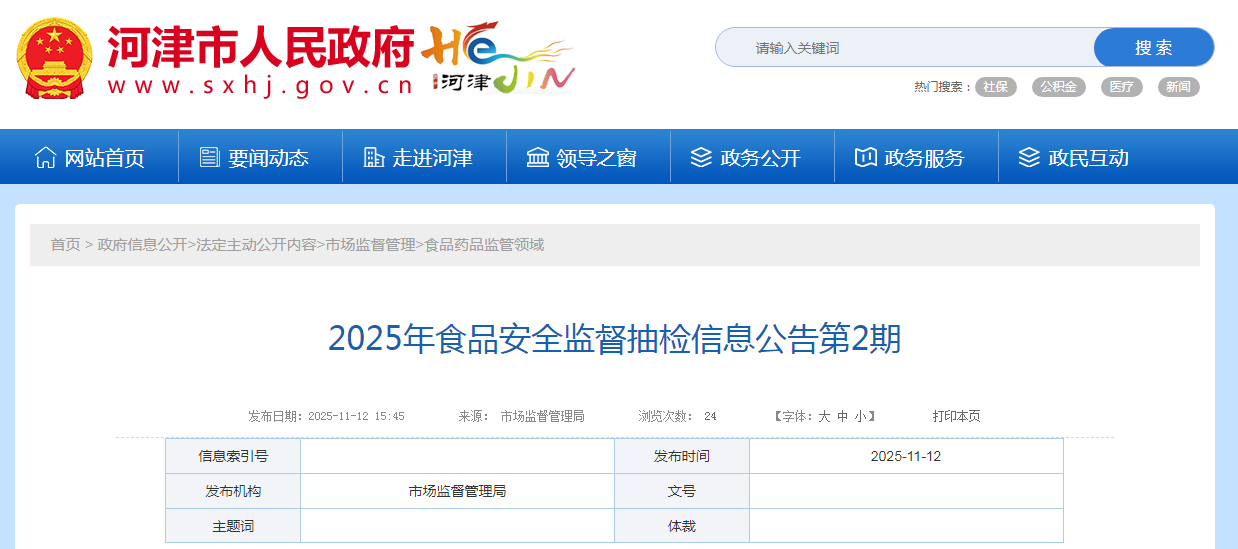The height and width of the screenshot is (549, 1238).
Task: Click the book icon beside 政务服务
Action: click(x=865, y=157)
